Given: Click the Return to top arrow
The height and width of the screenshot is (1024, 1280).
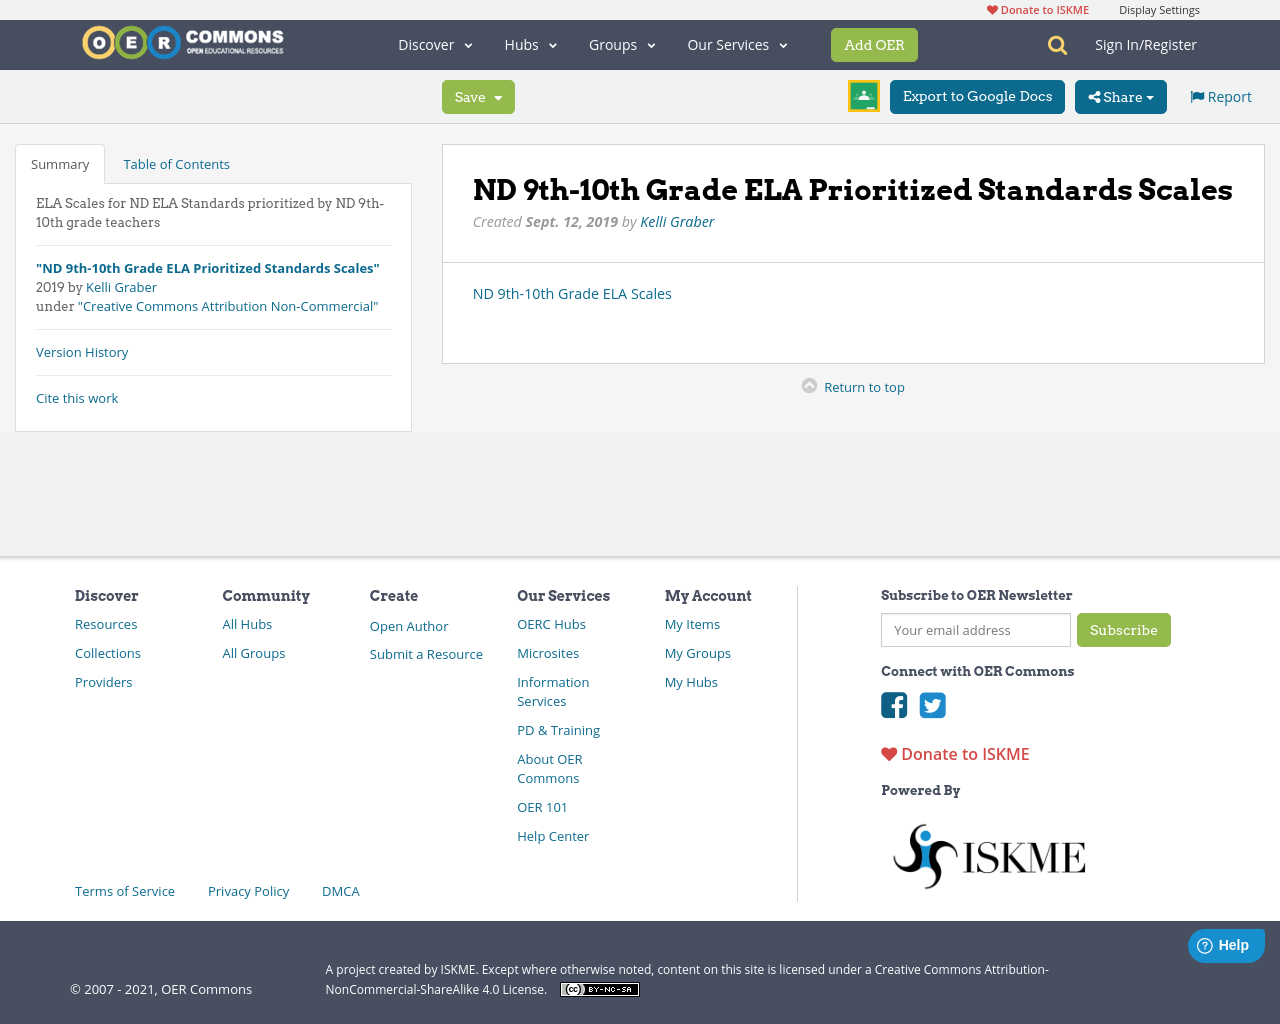Looking at the screenshot, I should point(809,384).
